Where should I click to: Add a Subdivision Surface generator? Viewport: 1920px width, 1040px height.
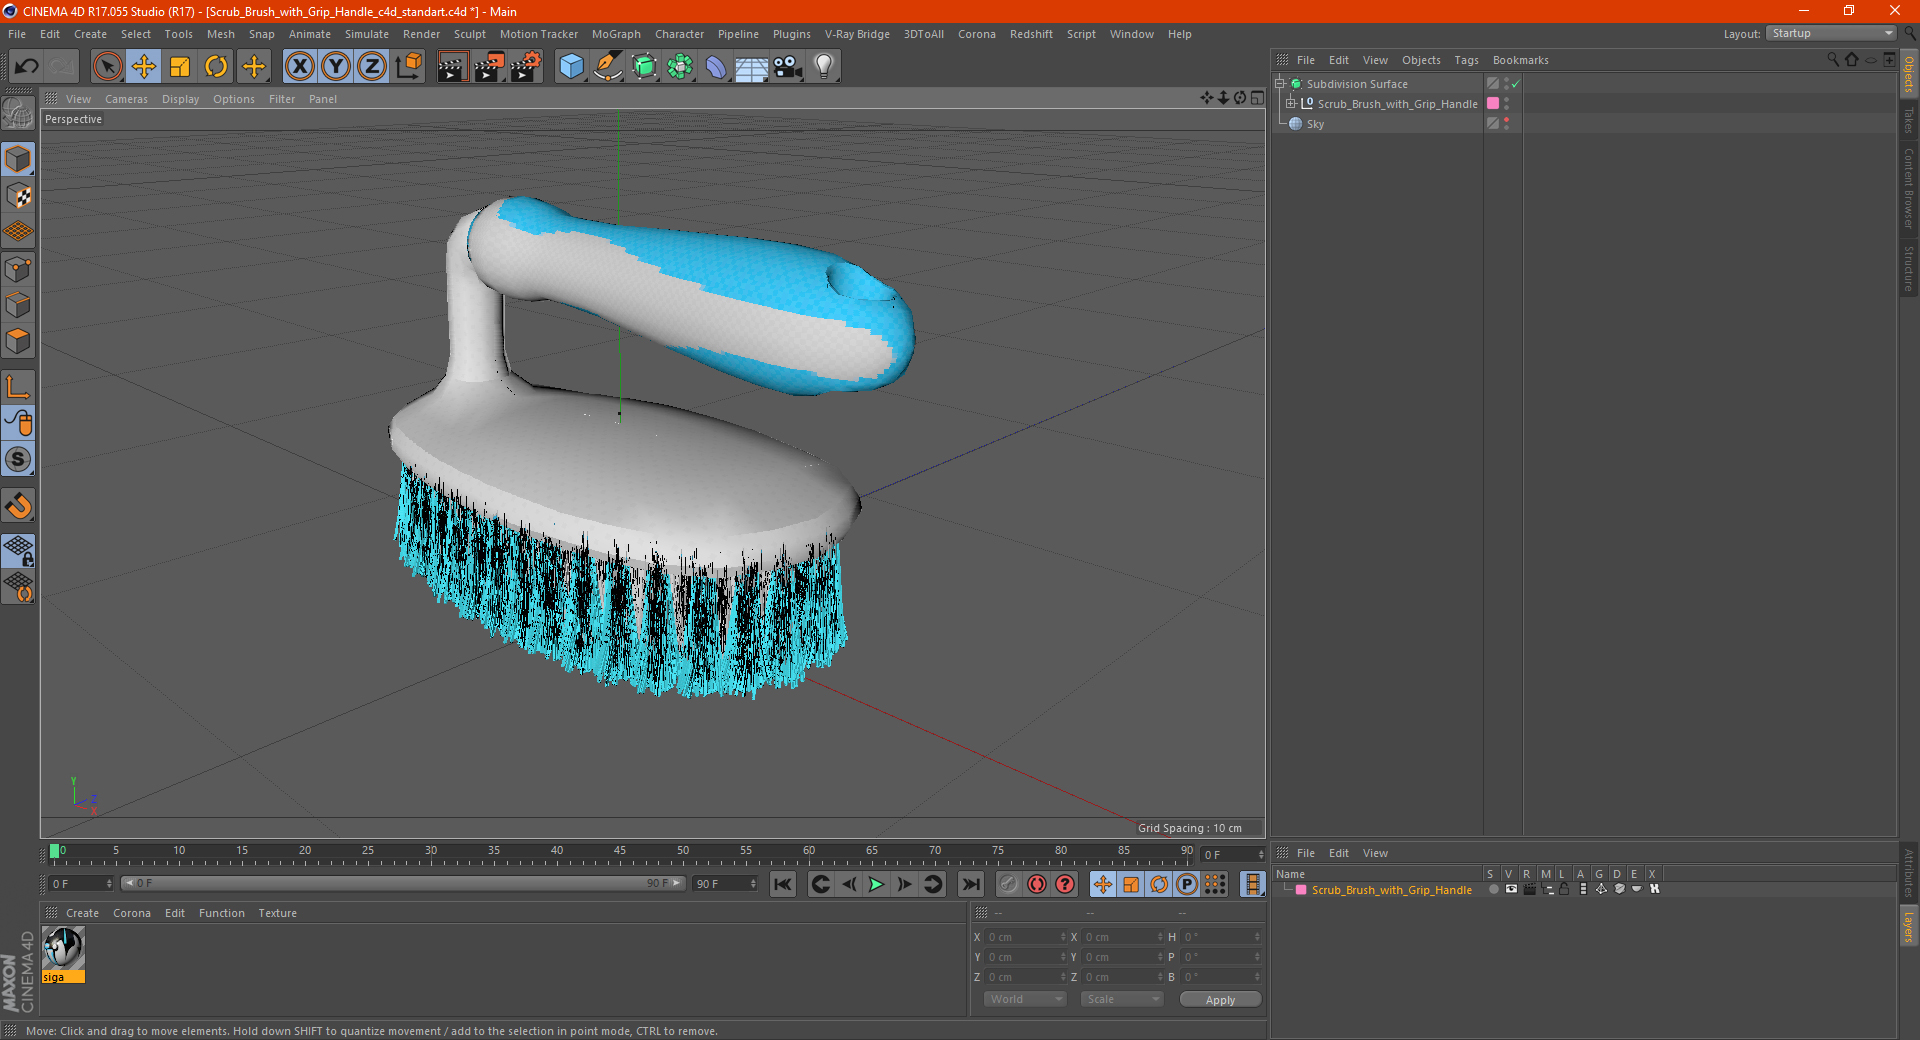click(x=644, y=67)
